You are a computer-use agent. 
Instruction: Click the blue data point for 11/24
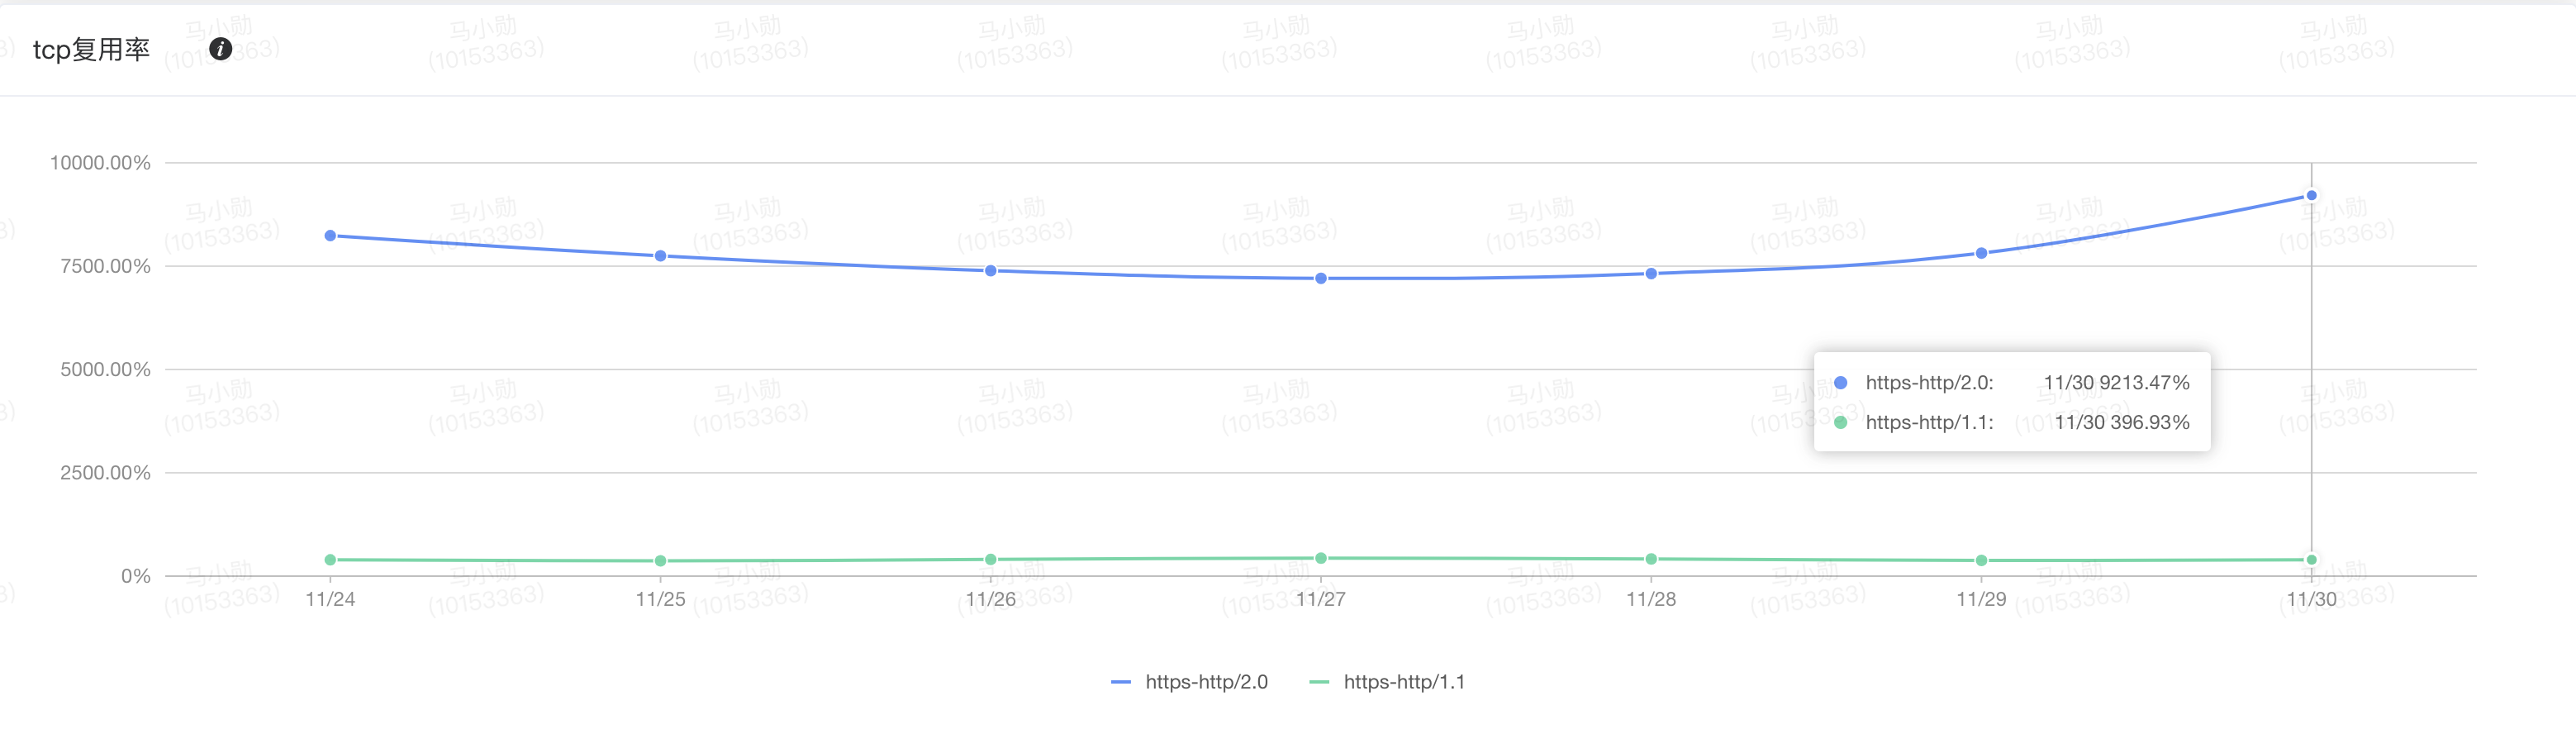(x=330, y=236)
